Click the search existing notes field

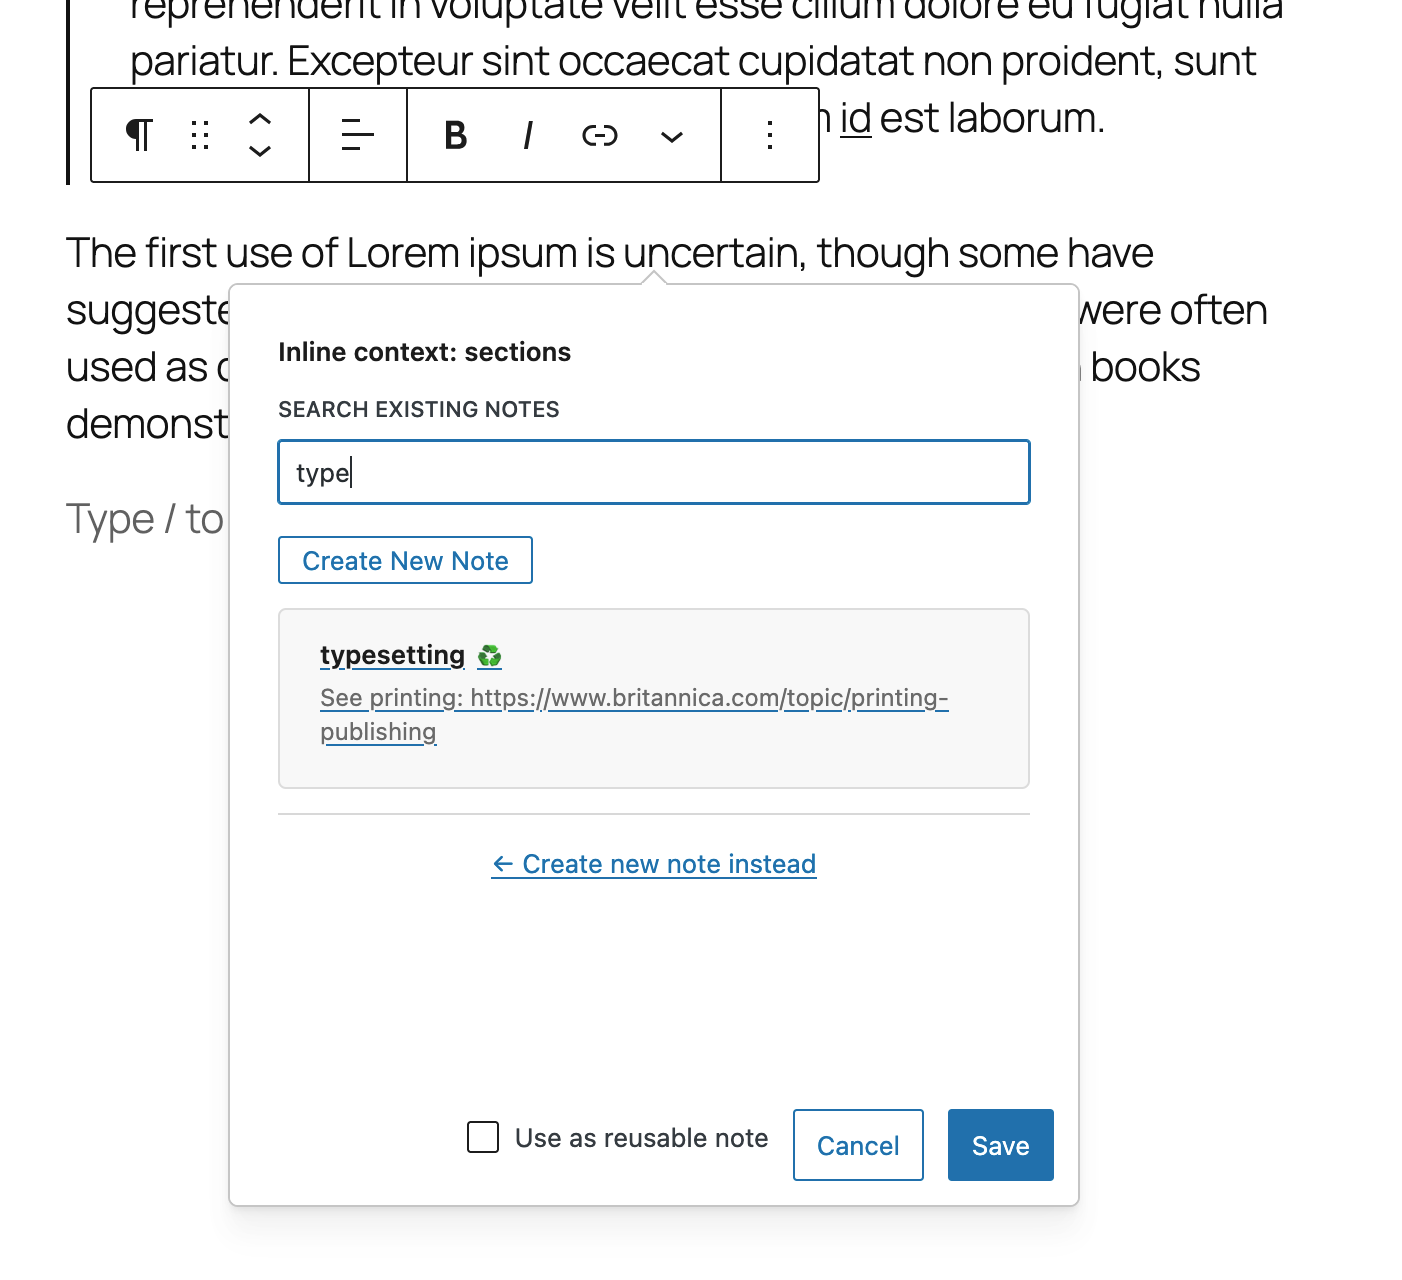pyautogui.click(x=653, y=472)
